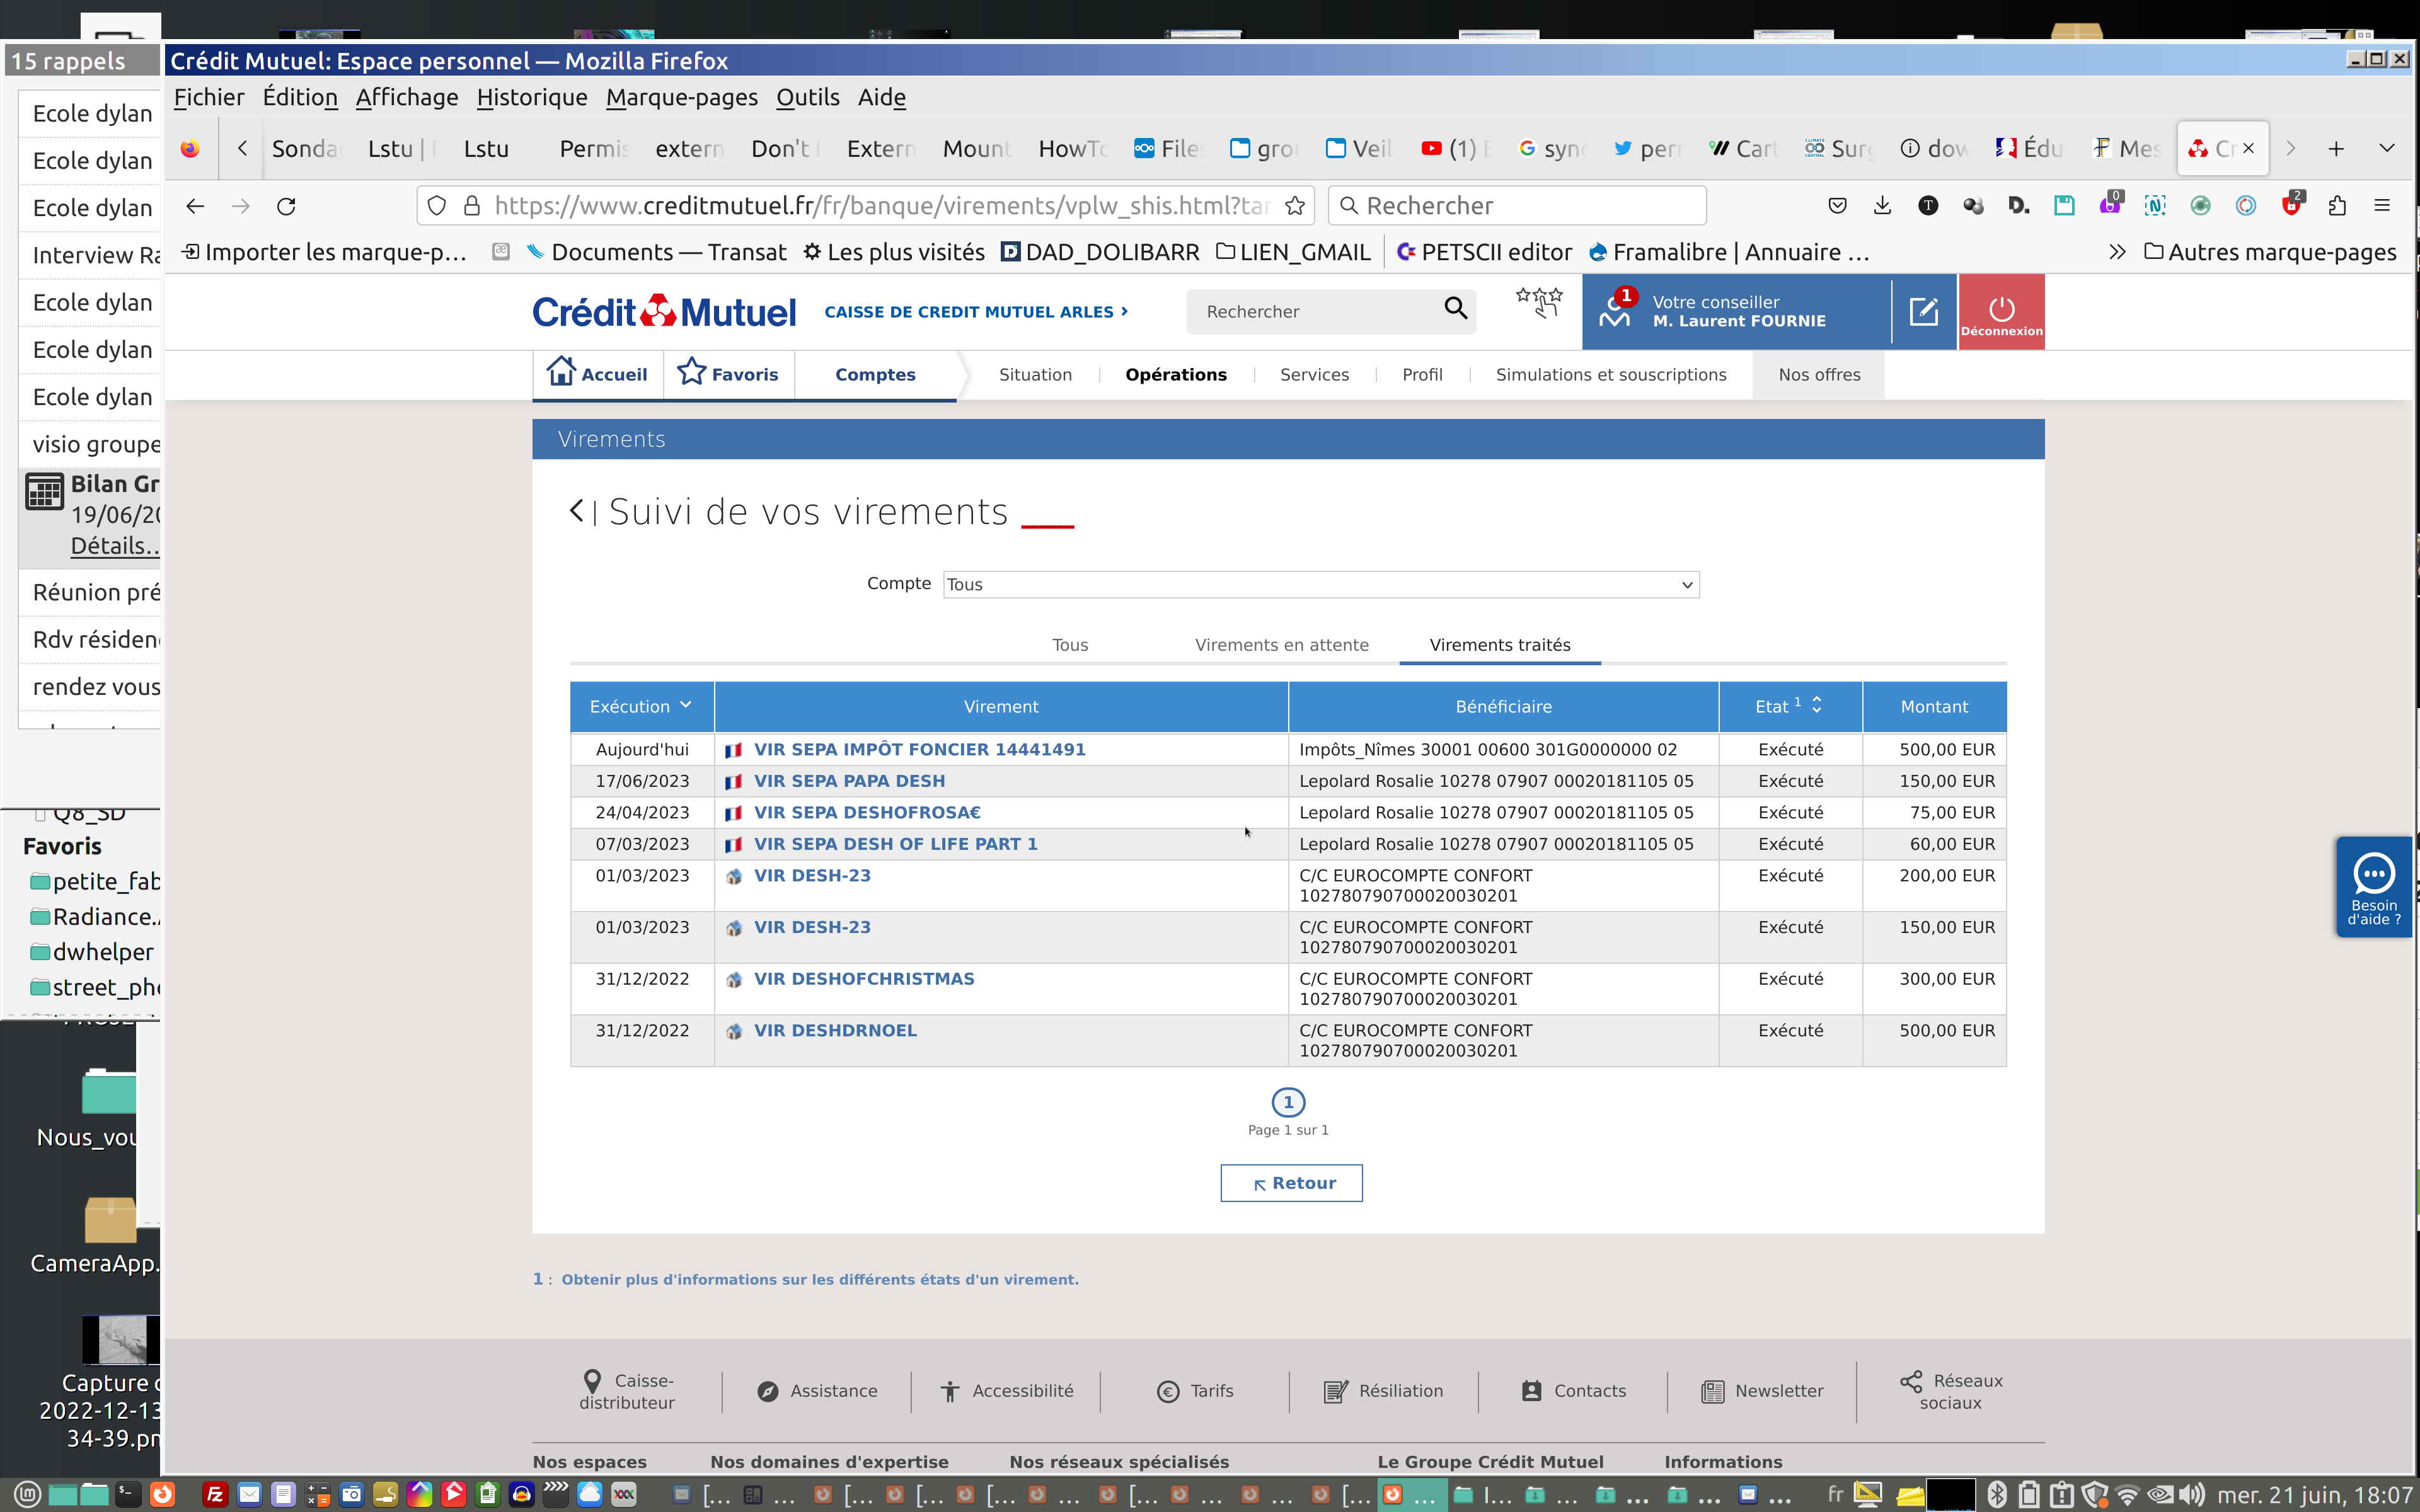Bookmark page with the star icon
Image resolution: width=2420 pixels, height=1512 pixels.
(x=1295, y=206)
